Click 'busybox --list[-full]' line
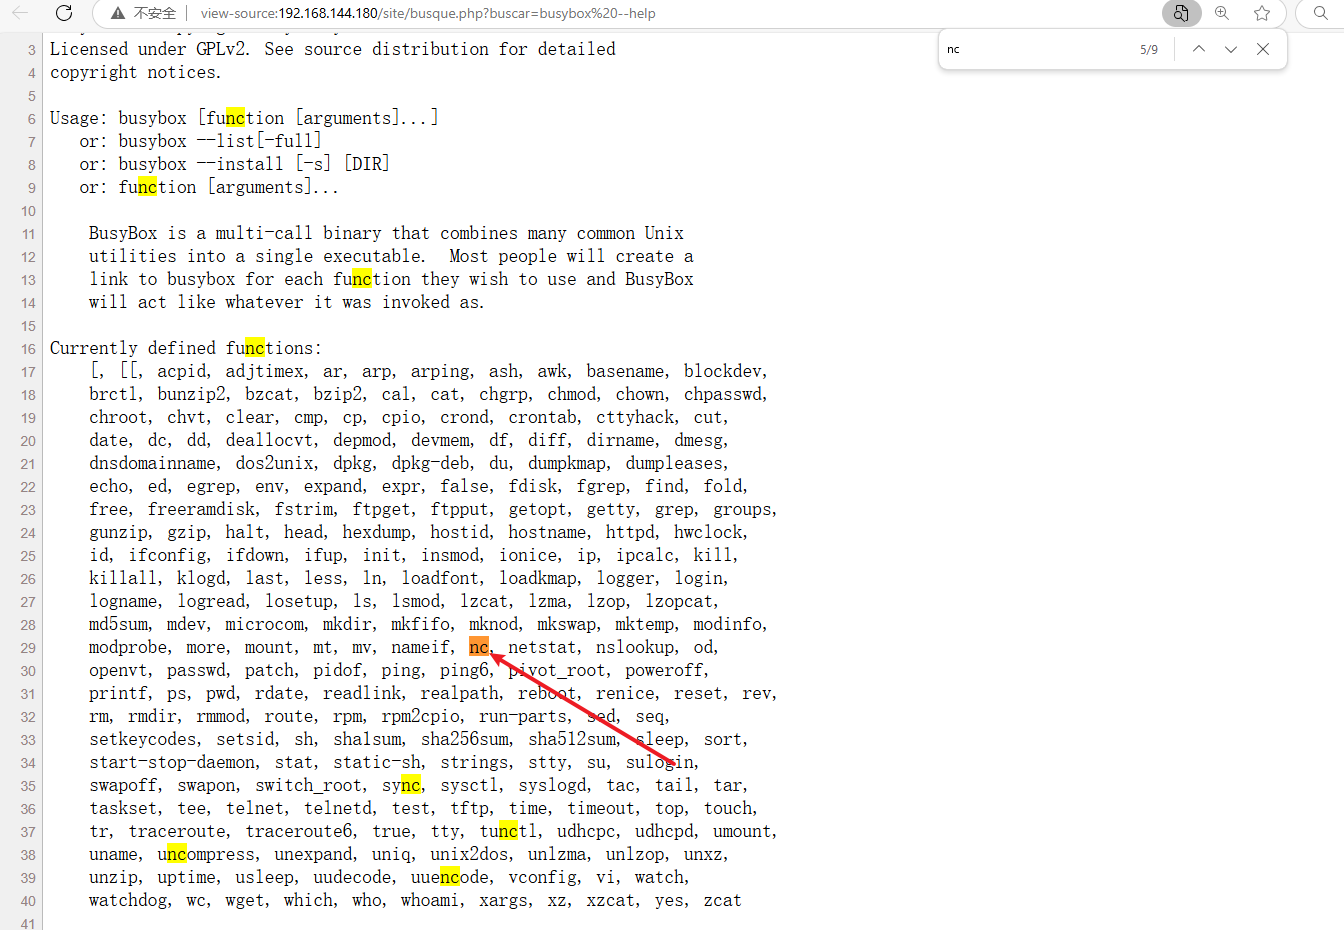The height and width of the screenshot is (930, 1344). [220, 141]
